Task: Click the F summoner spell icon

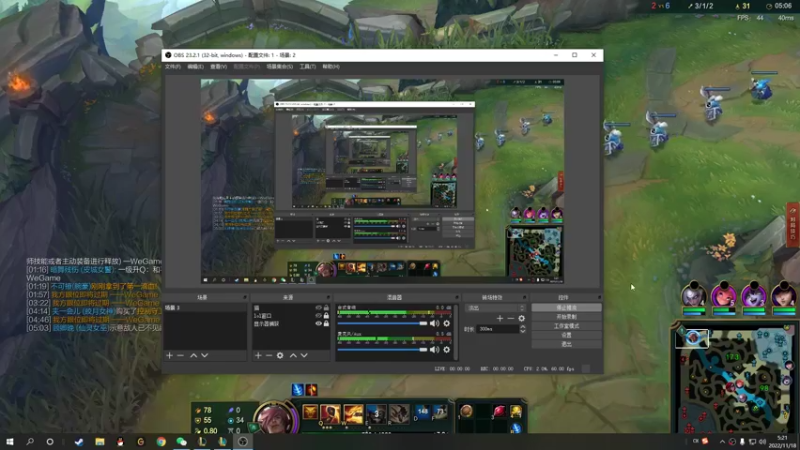Action: tap(440, 411)
